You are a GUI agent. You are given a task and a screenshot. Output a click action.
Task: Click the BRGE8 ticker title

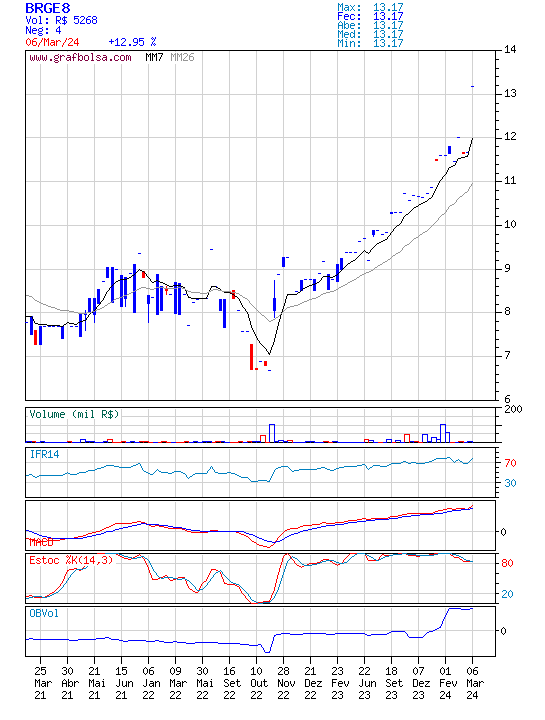coord(48,8)
